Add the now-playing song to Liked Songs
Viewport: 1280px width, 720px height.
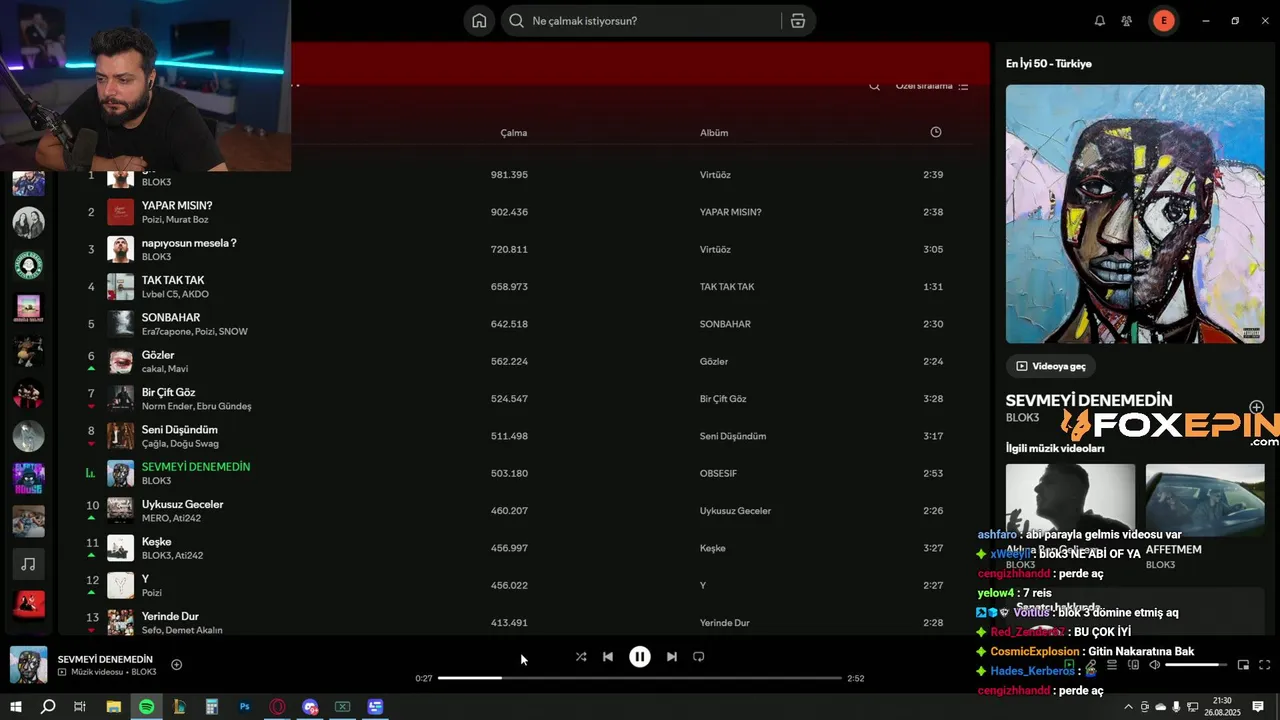coord(177,665)
